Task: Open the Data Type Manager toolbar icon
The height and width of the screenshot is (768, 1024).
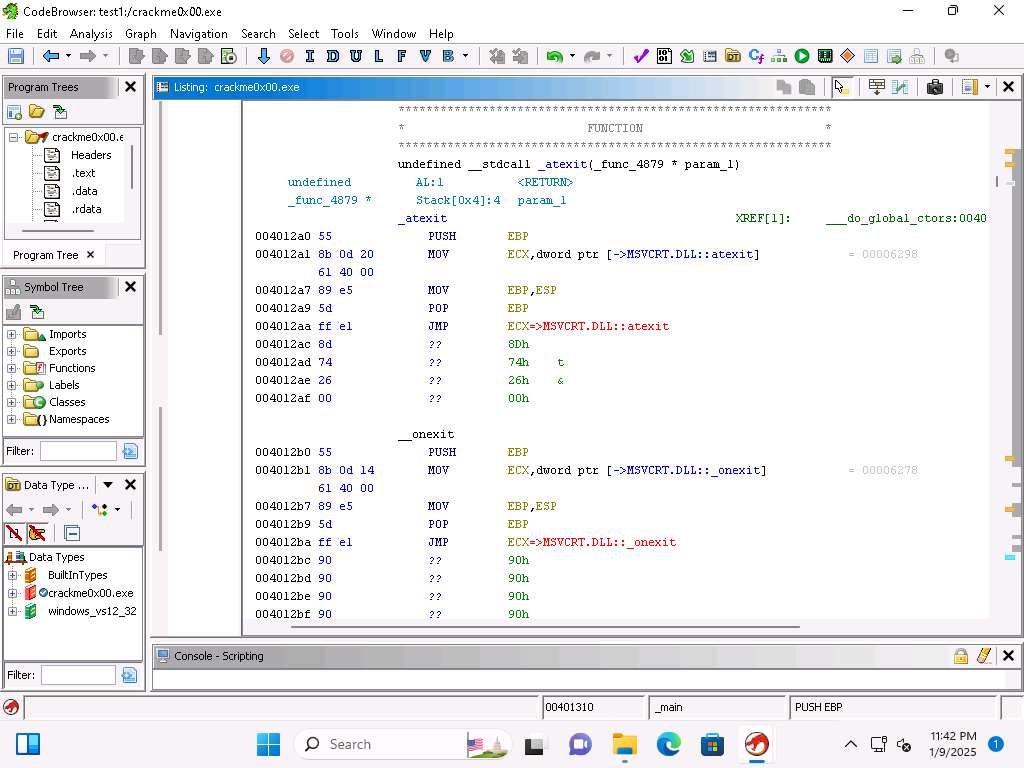Action: [x=733, y=56]
